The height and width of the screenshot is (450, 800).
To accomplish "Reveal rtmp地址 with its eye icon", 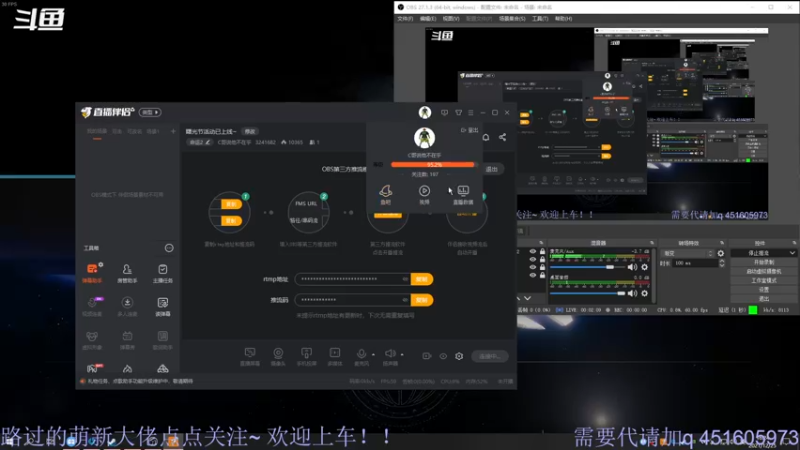I will [x=405, y=279].
